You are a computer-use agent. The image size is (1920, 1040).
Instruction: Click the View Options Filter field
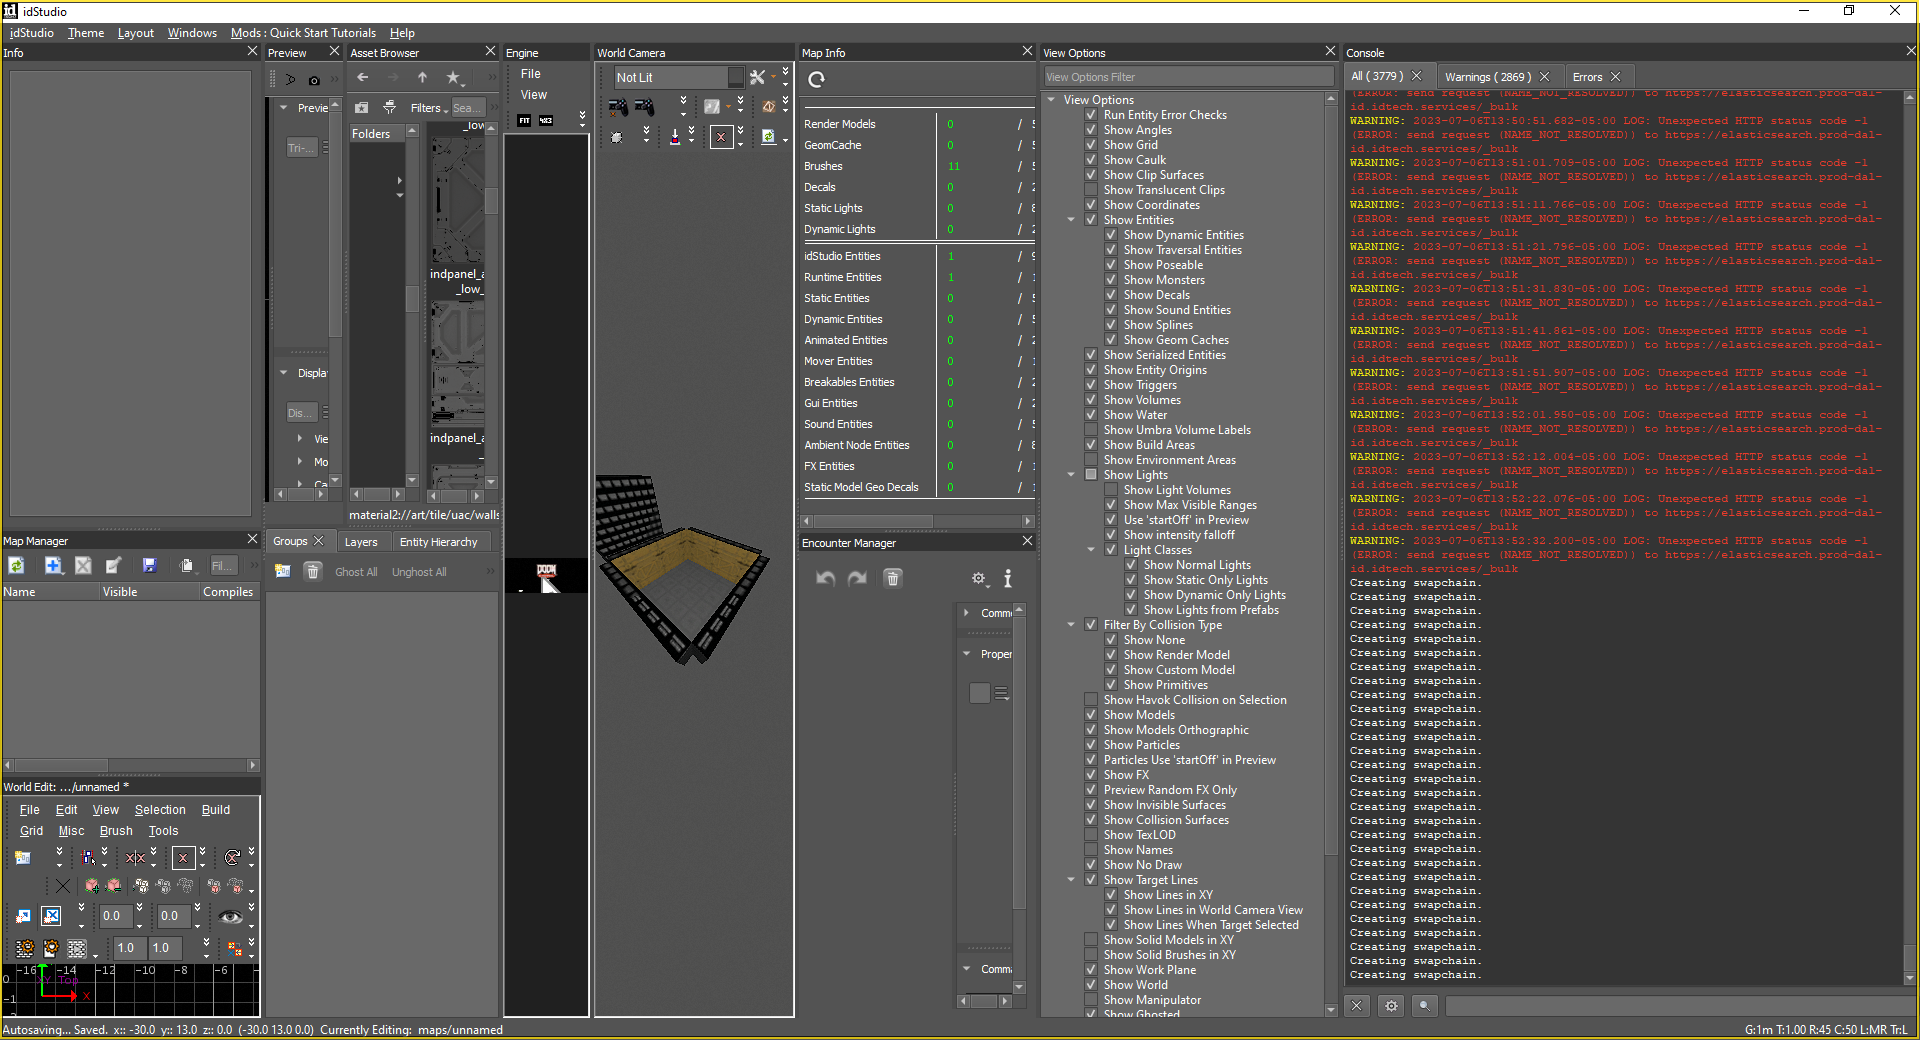[x=1188, y=77]
